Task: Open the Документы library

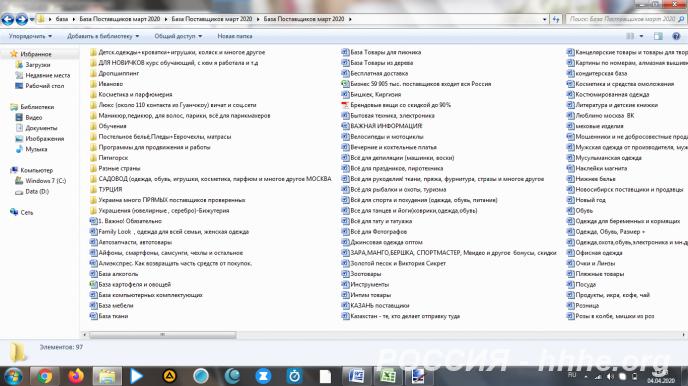Action: (41, 128)
